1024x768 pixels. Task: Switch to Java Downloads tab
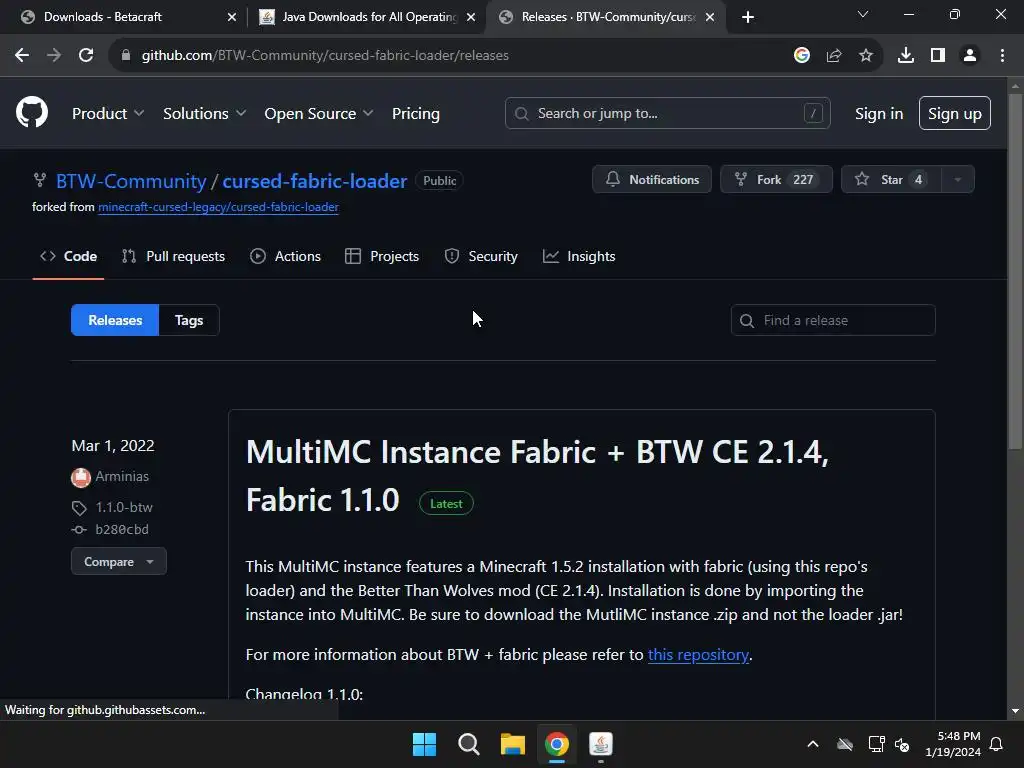366,17
